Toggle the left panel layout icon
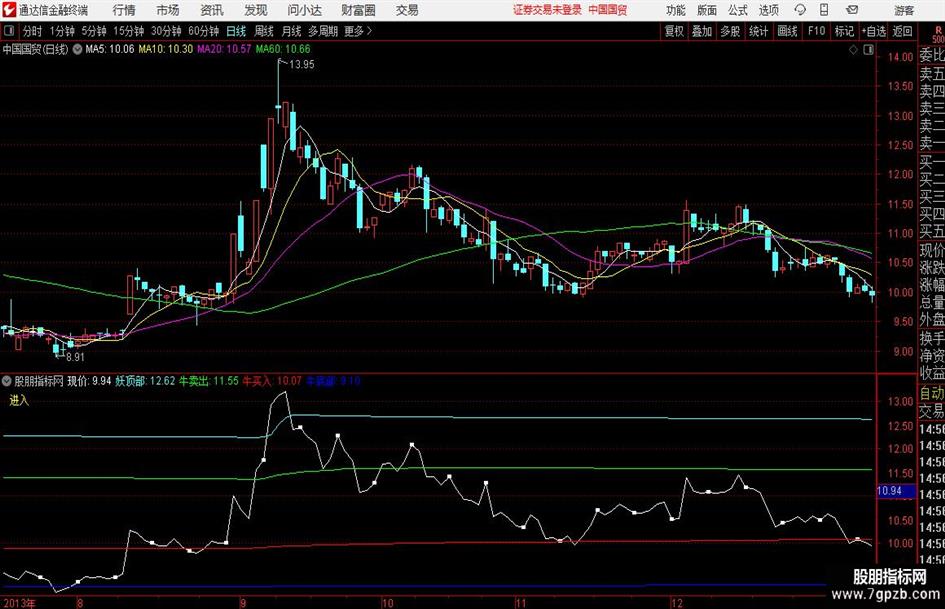This screenshot has width=945, height=609. tap(8, 31)
